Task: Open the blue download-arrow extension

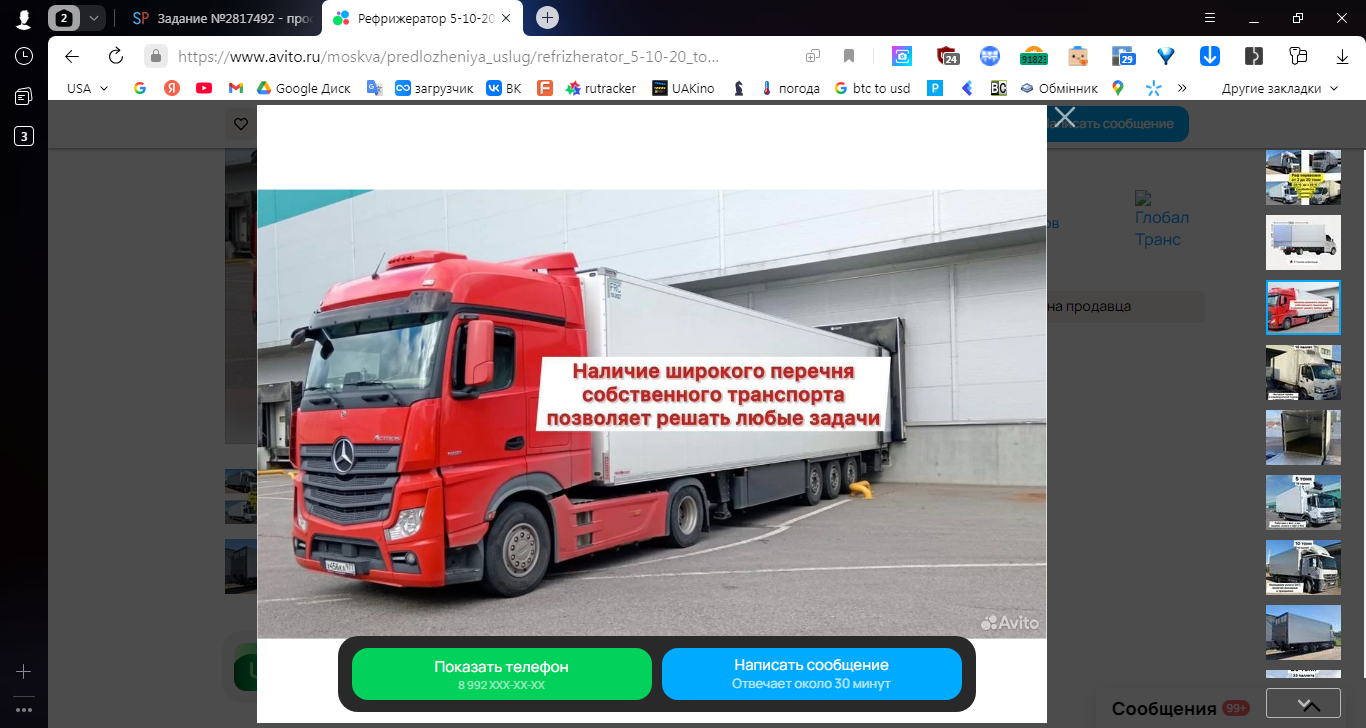Action: click(x=1209, y=56)
